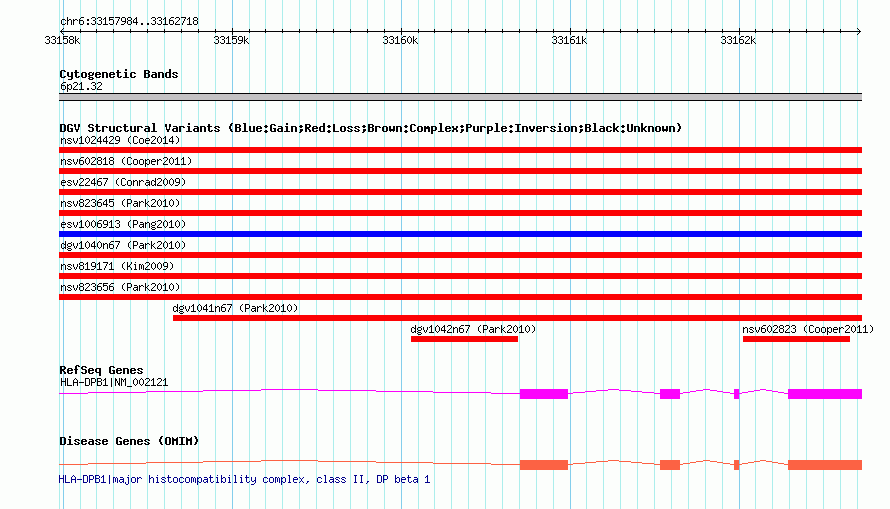
Task: Click the HLA-DPB1|NM_002121 gene label
Action: [x=114, y=382]
